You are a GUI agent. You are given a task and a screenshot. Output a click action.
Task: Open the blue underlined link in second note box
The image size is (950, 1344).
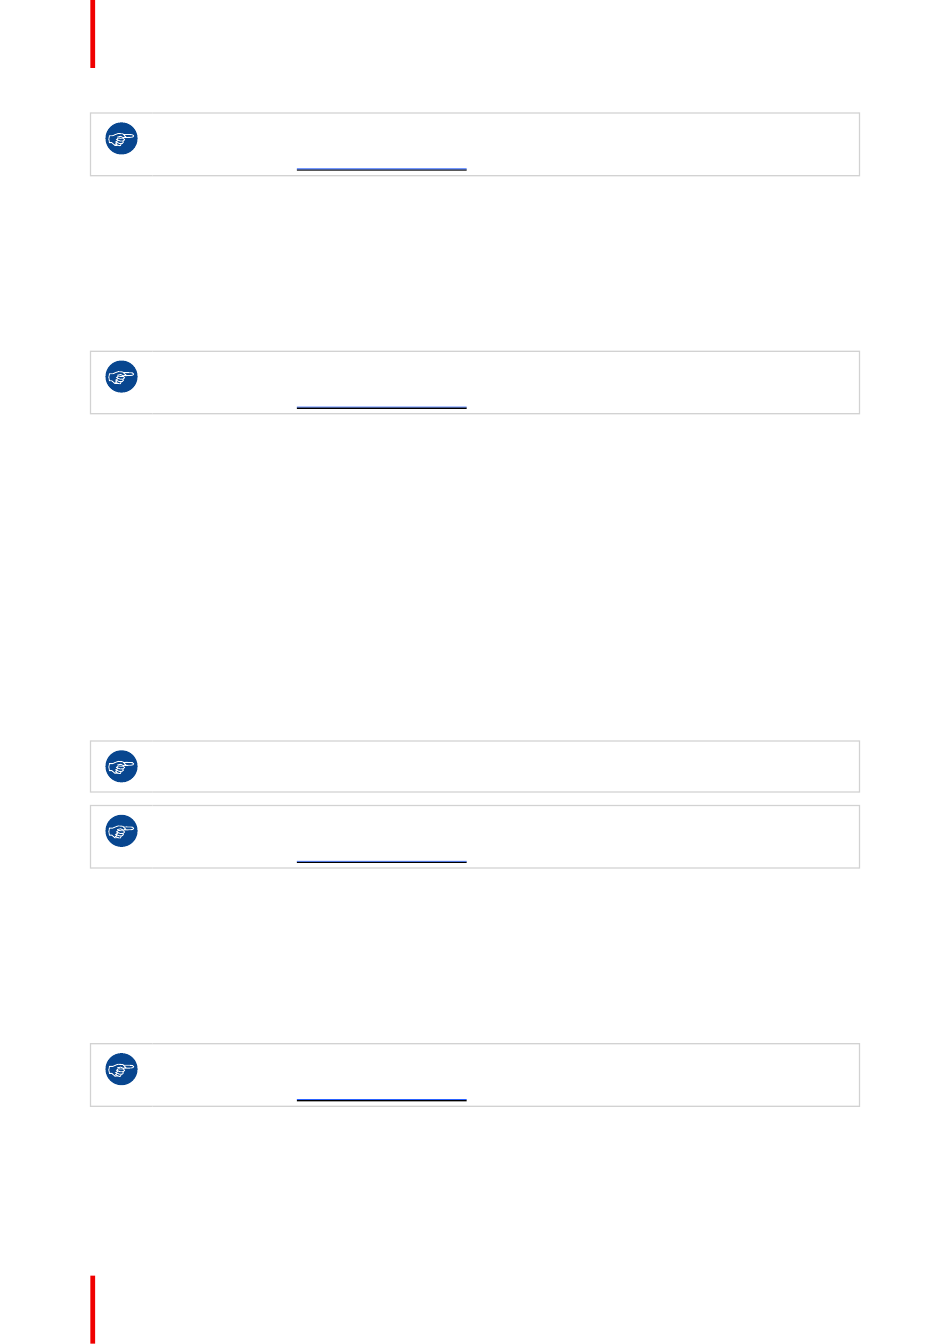(382, 407)
